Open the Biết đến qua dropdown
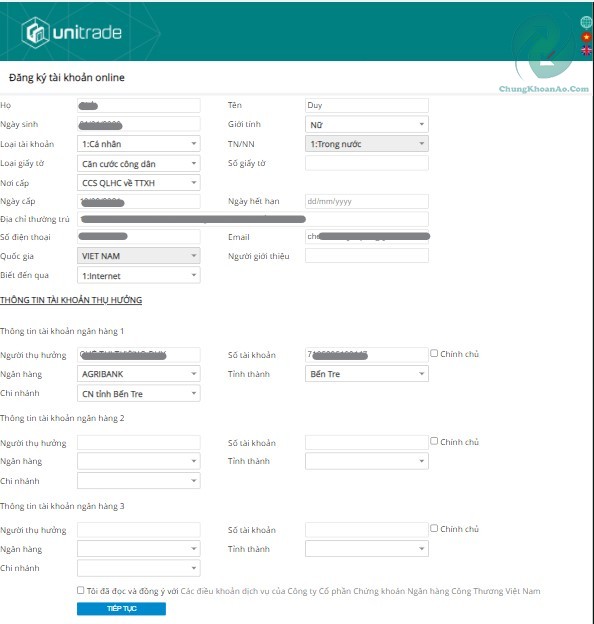The height and width of the screenshot is (624, 594). tap(139, 275)
